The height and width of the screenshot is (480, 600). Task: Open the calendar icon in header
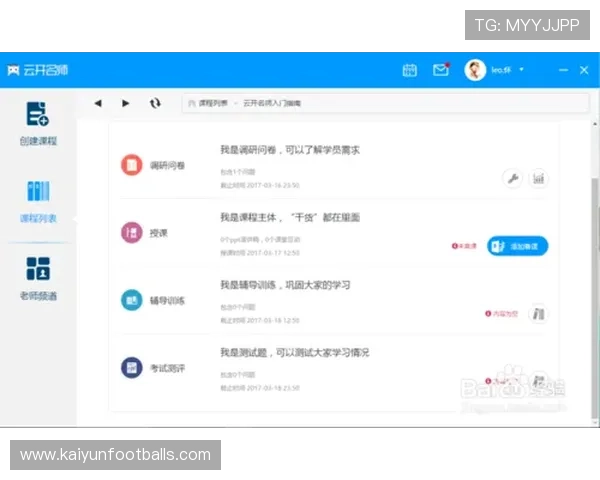(x=409, y=70)
